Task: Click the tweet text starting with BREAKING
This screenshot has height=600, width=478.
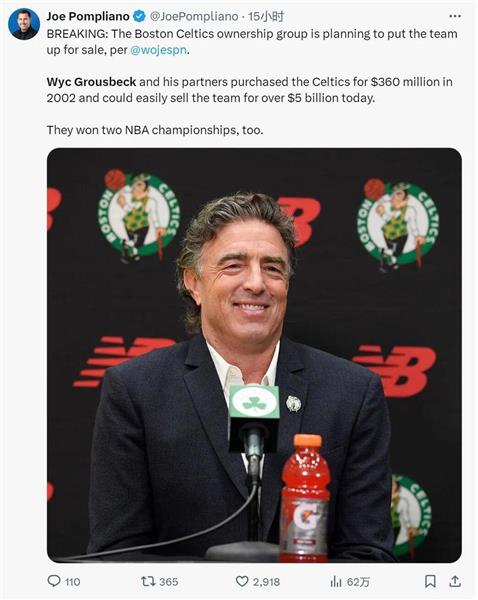Action: [x=252, y=42]
